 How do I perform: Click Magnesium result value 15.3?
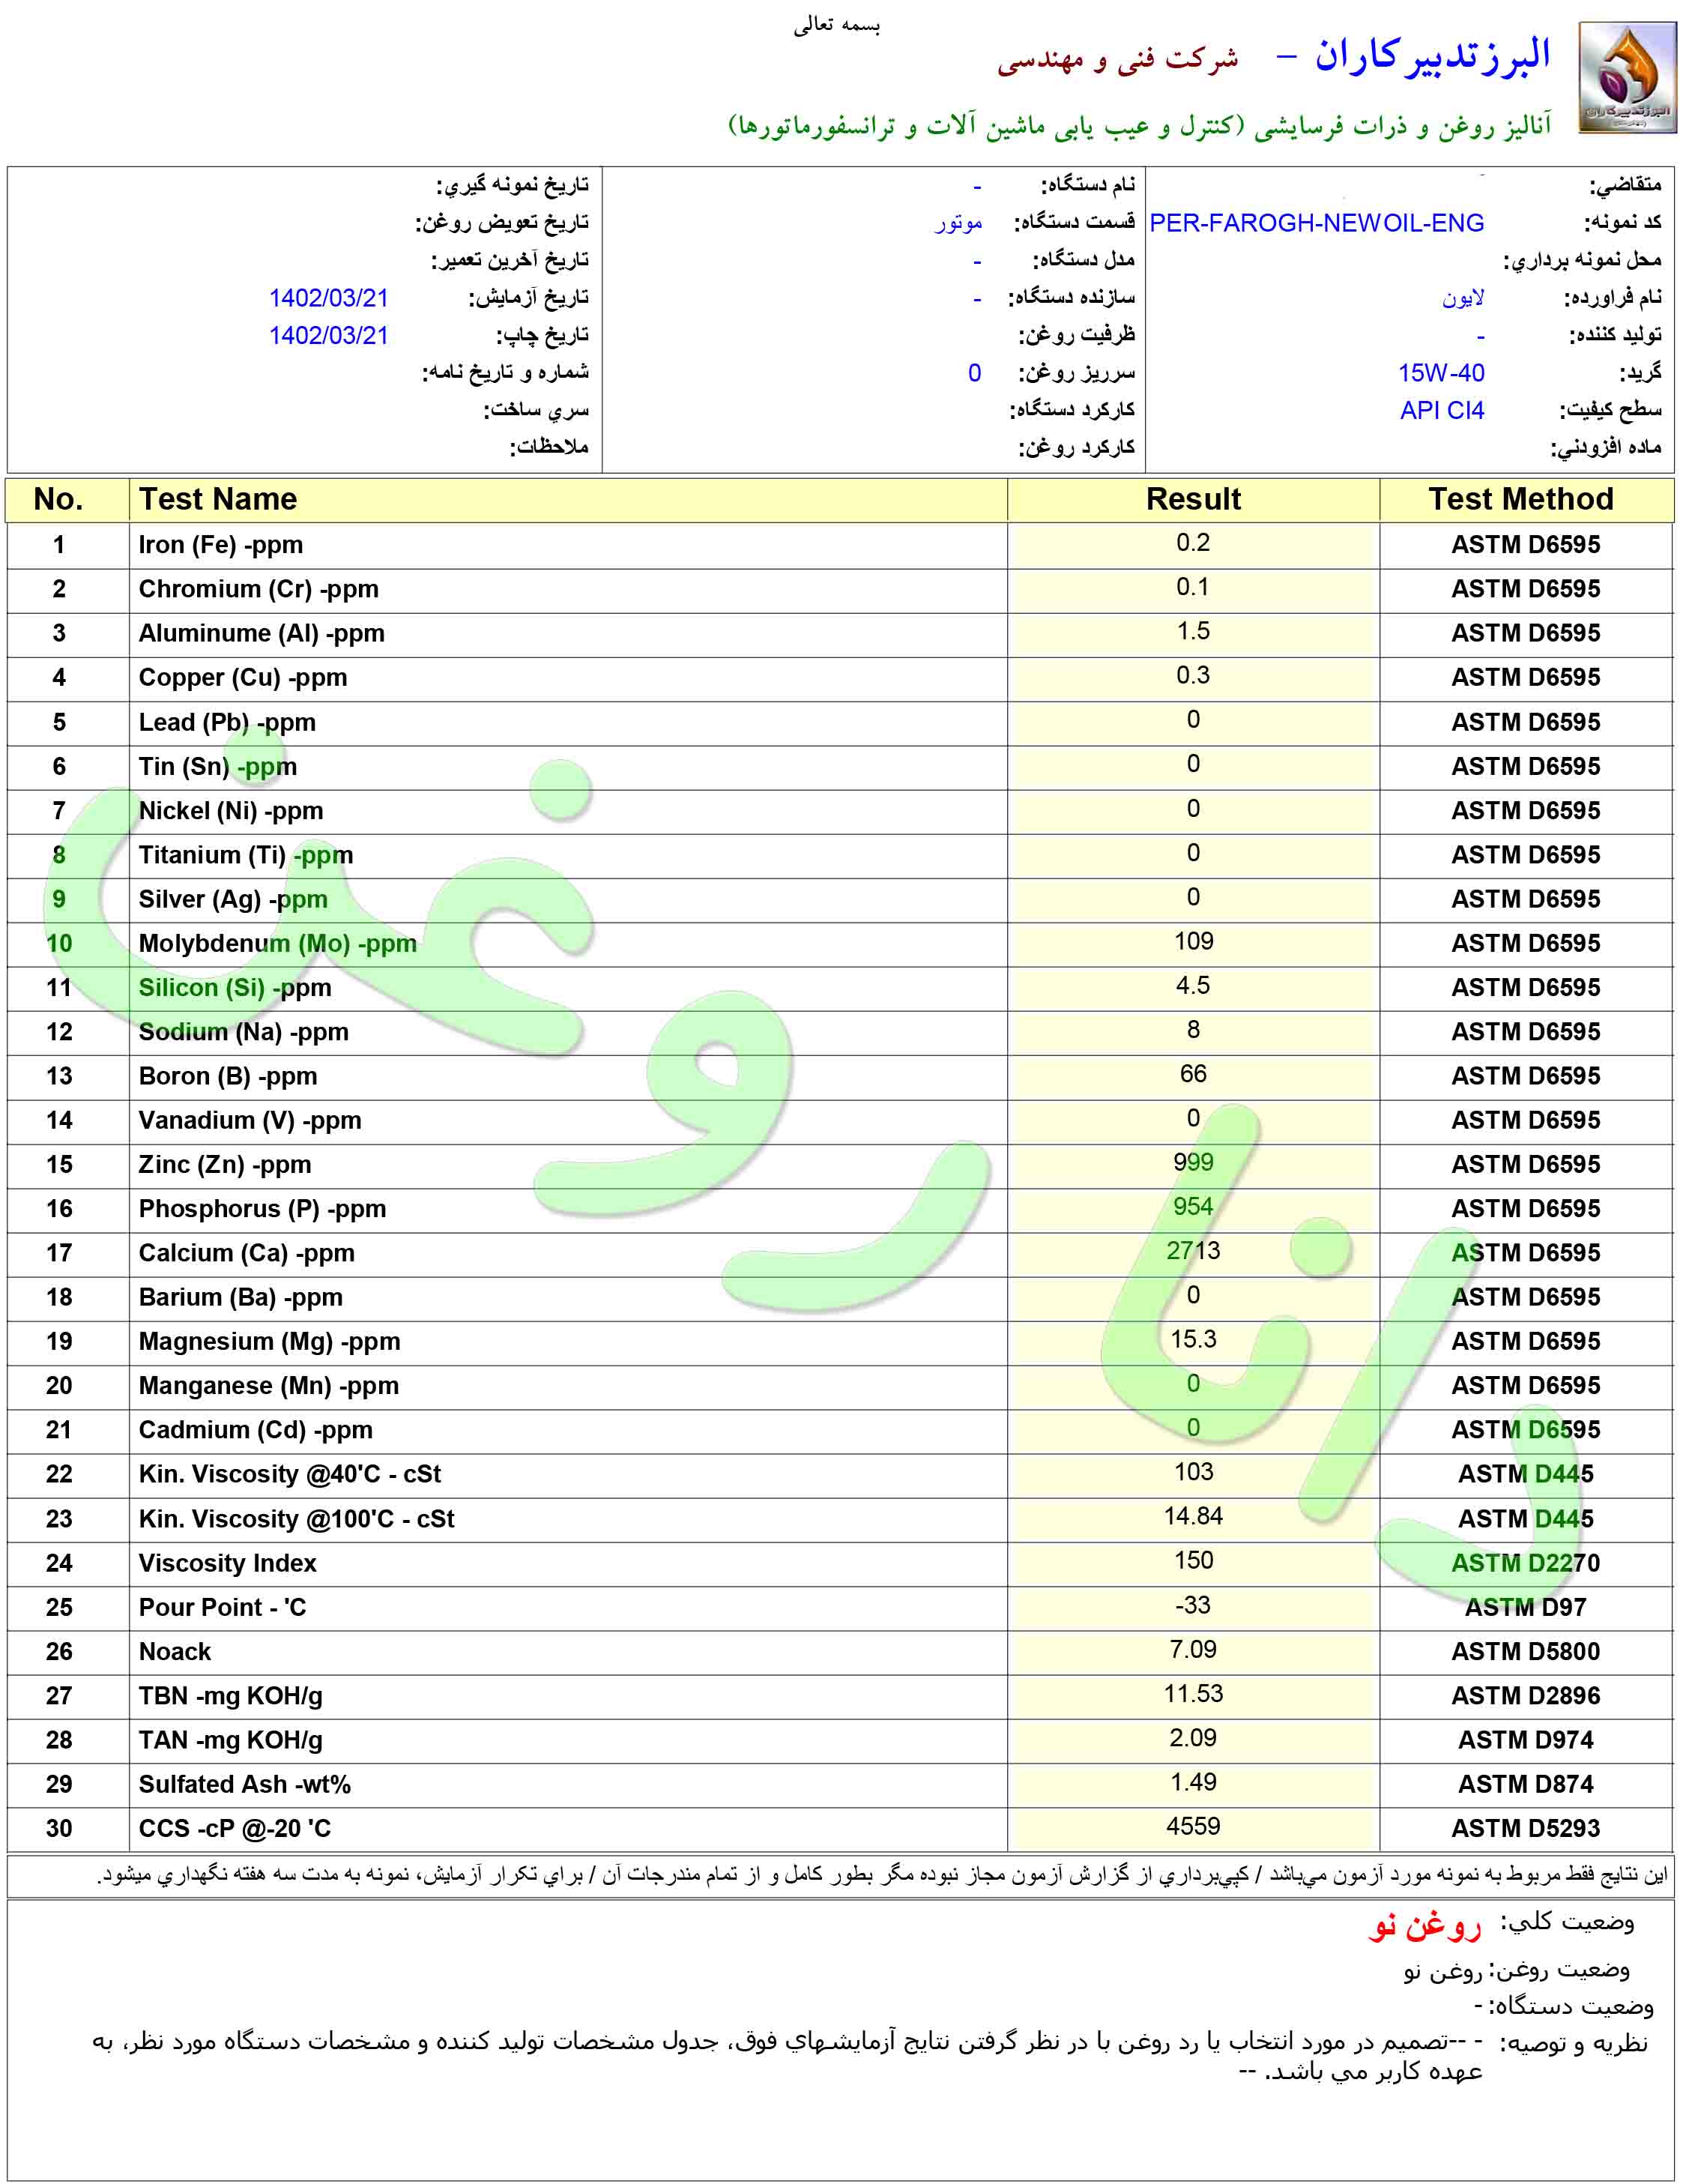pos(1193,1339)
